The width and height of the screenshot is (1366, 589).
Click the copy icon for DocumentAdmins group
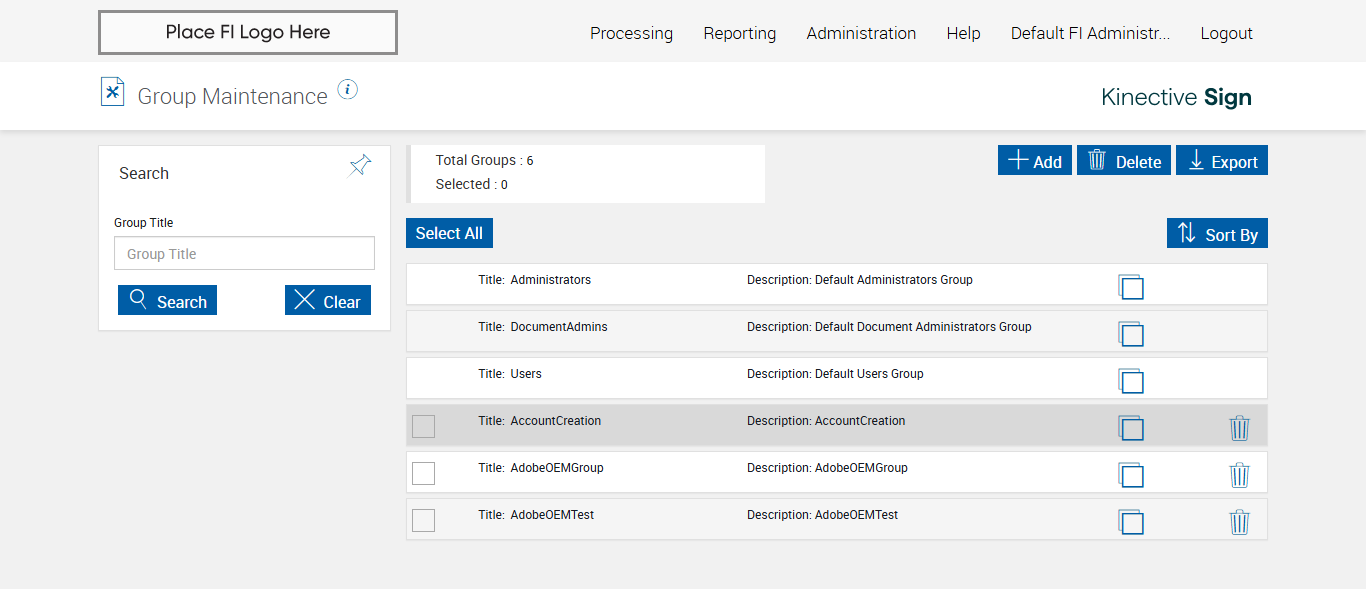click(1131, 334)
